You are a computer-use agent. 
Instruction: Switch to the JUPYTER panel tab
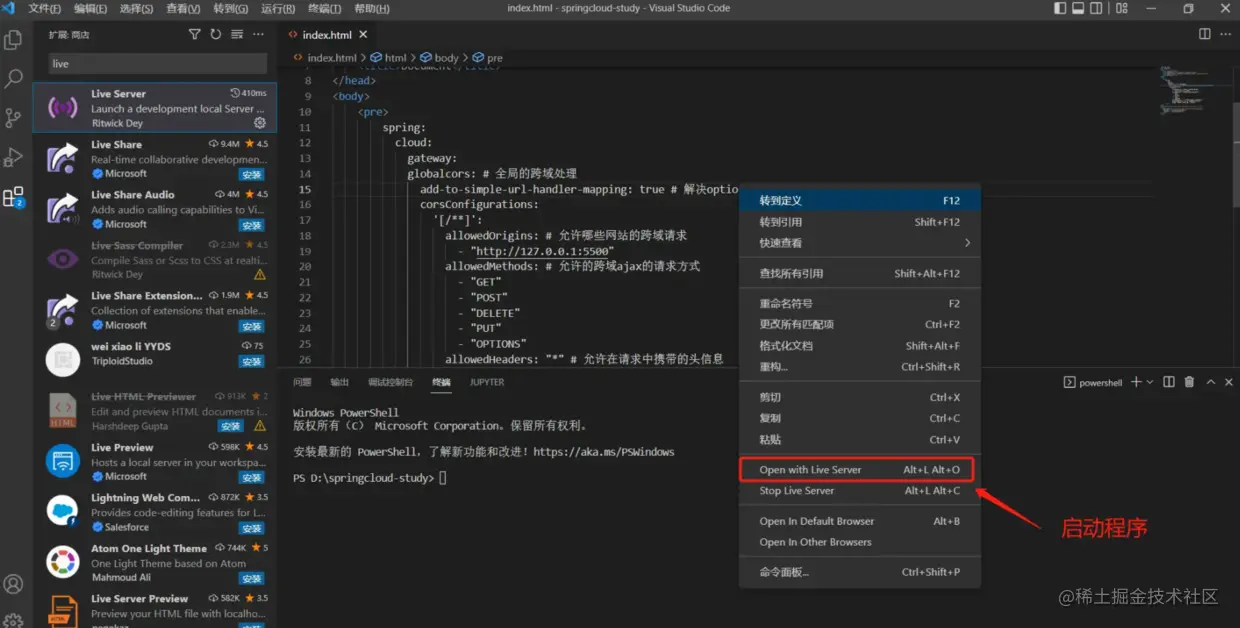click(x=487, y=382)
